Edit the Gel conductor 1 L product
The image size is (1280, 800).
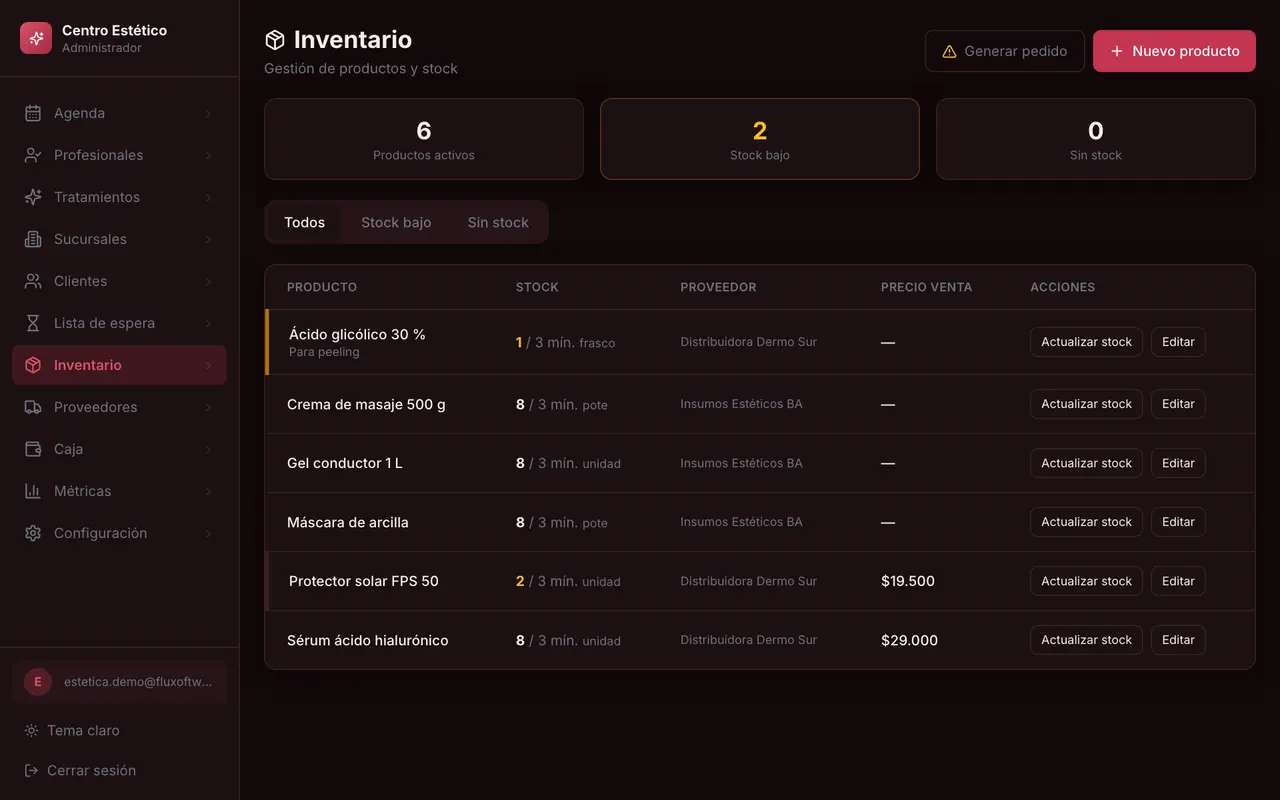pyautogui.click(x=1178, y=463)
